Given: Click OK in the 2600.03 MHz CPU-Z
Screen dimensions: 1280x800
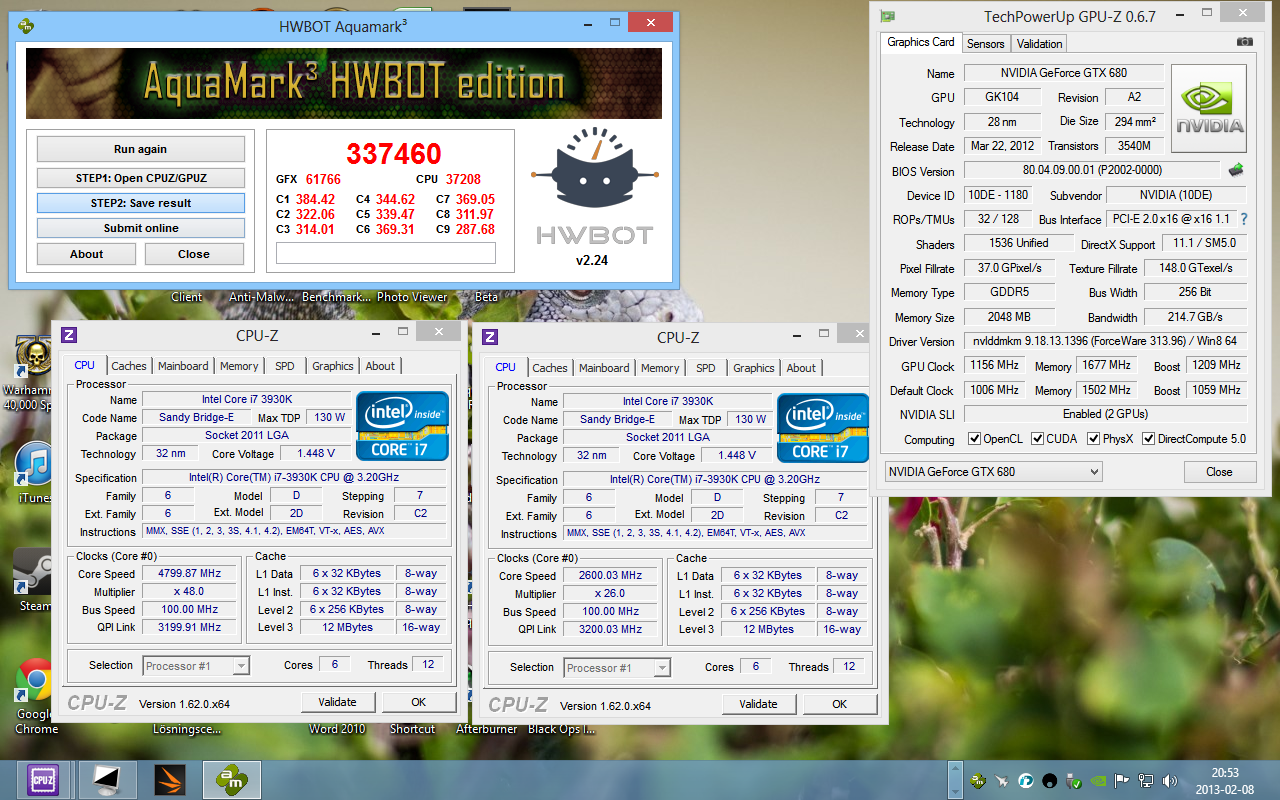Looking at the screenshot, I should pyautogui.click(x=840, y=704).
